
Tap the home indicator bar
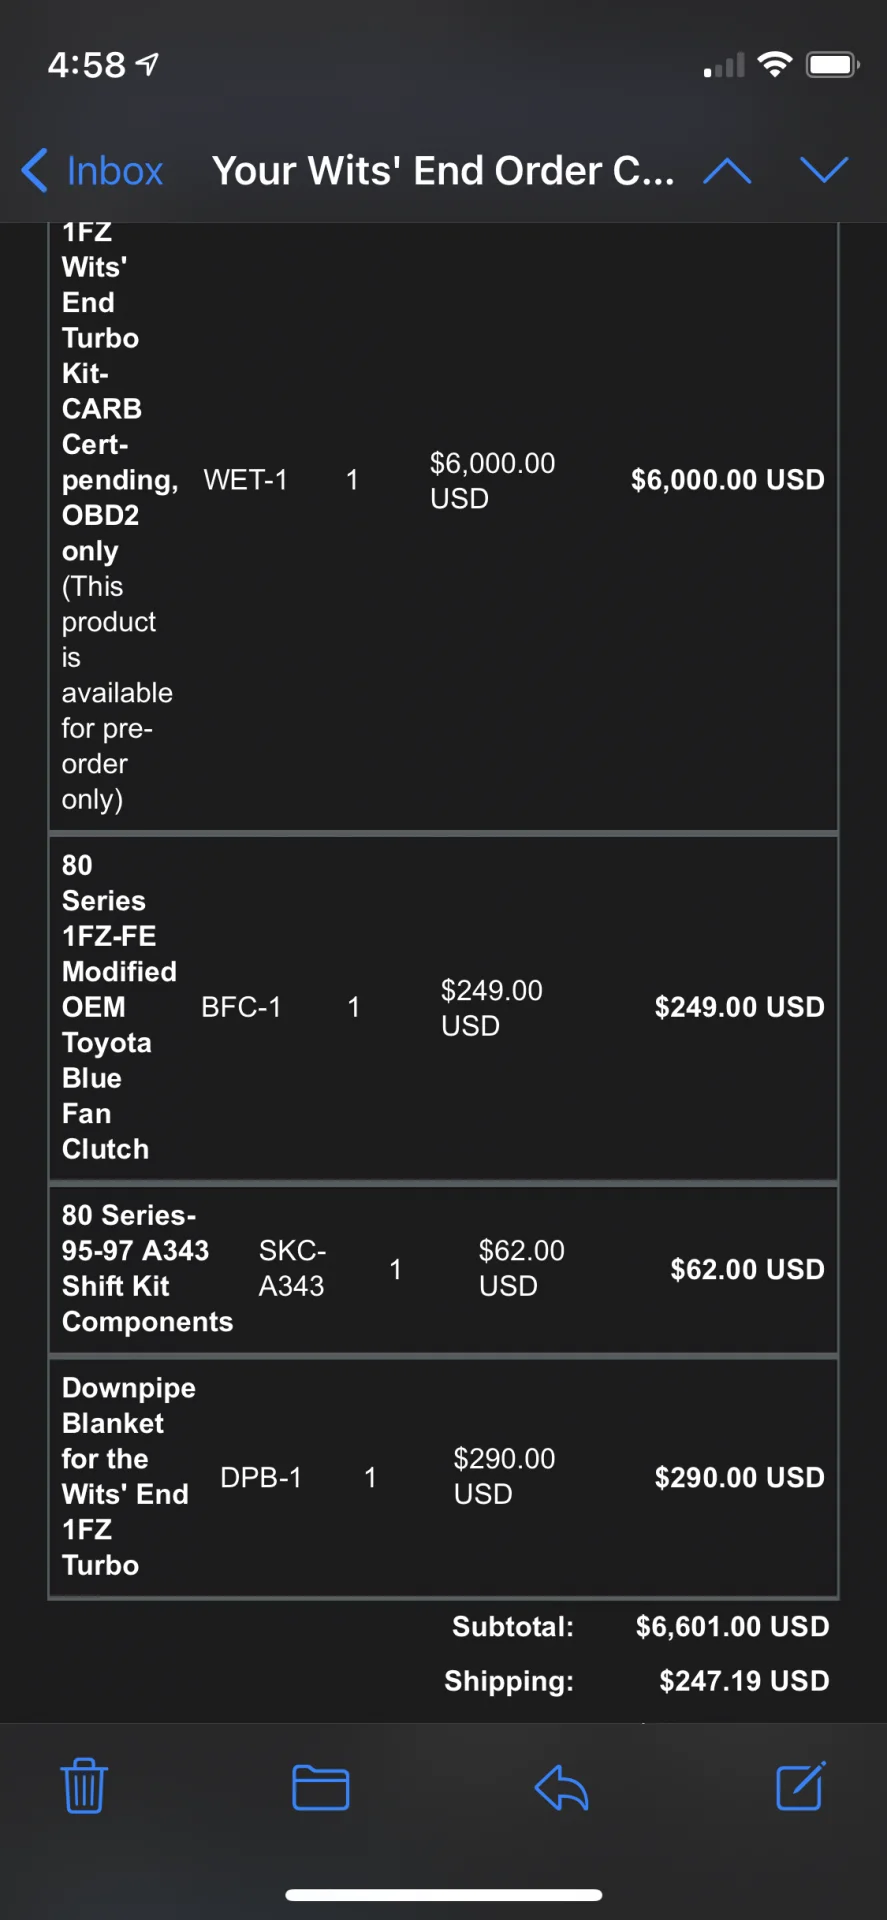pos(443,1894)
